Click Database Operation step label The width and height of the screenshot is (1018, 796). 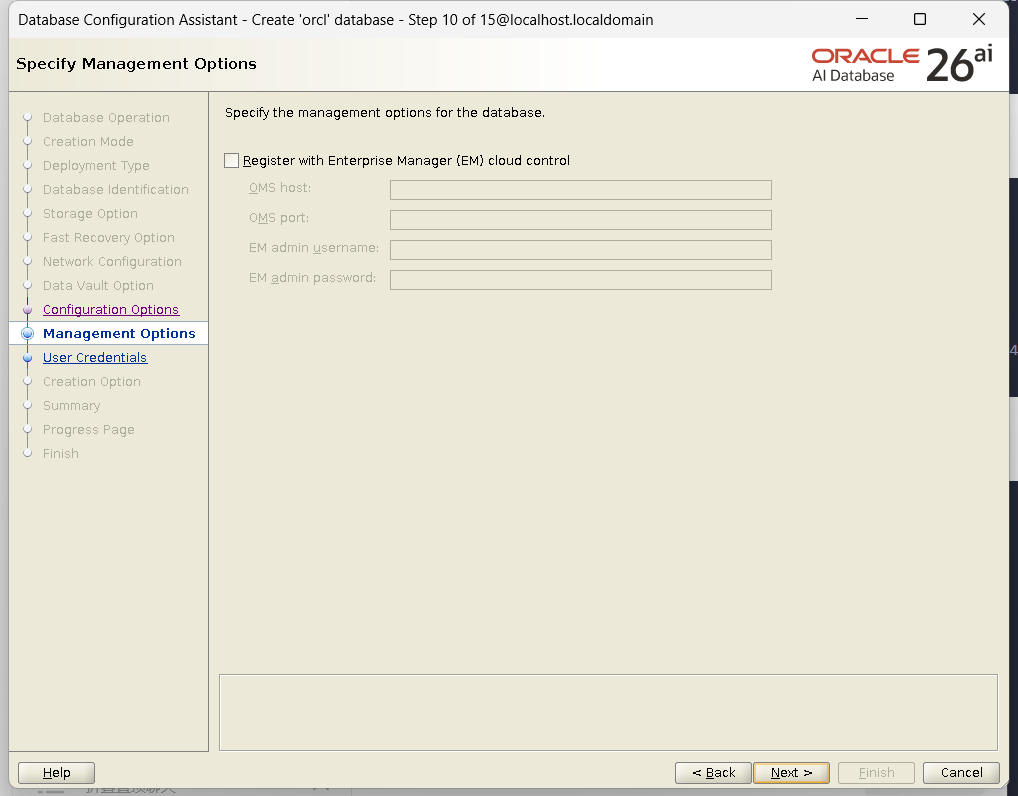106,118
